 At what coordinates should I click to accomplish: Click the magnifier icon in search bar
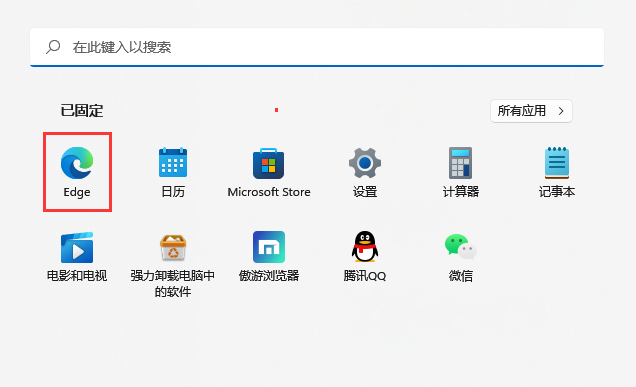[x=53, y=47]
